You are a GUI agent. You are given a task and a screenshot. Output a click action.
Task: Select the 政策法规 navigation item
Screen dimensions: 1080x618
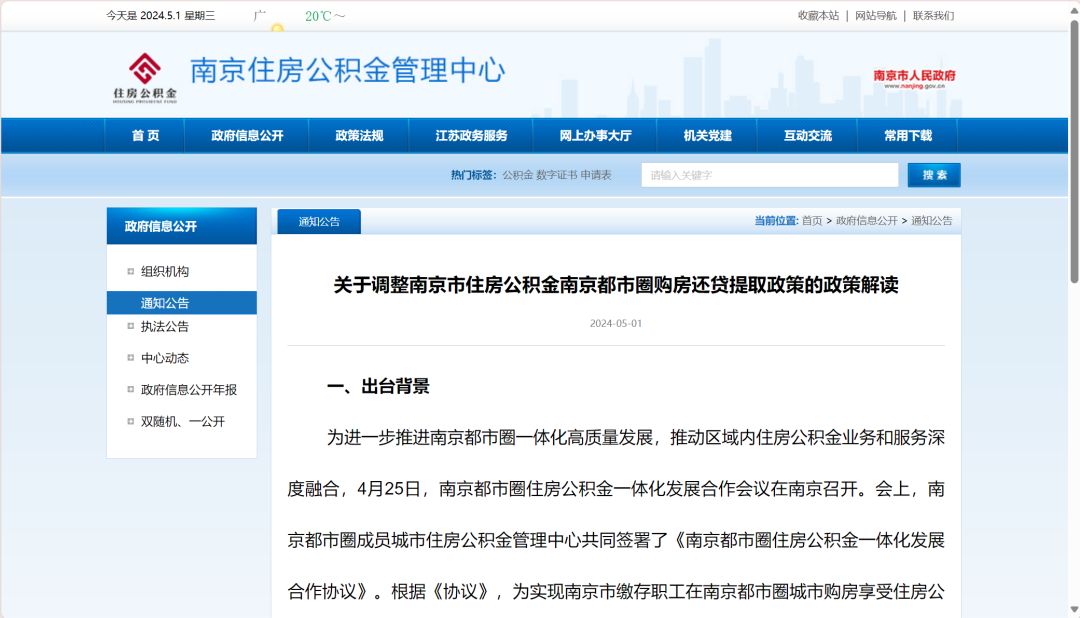[x=359, y=136]
